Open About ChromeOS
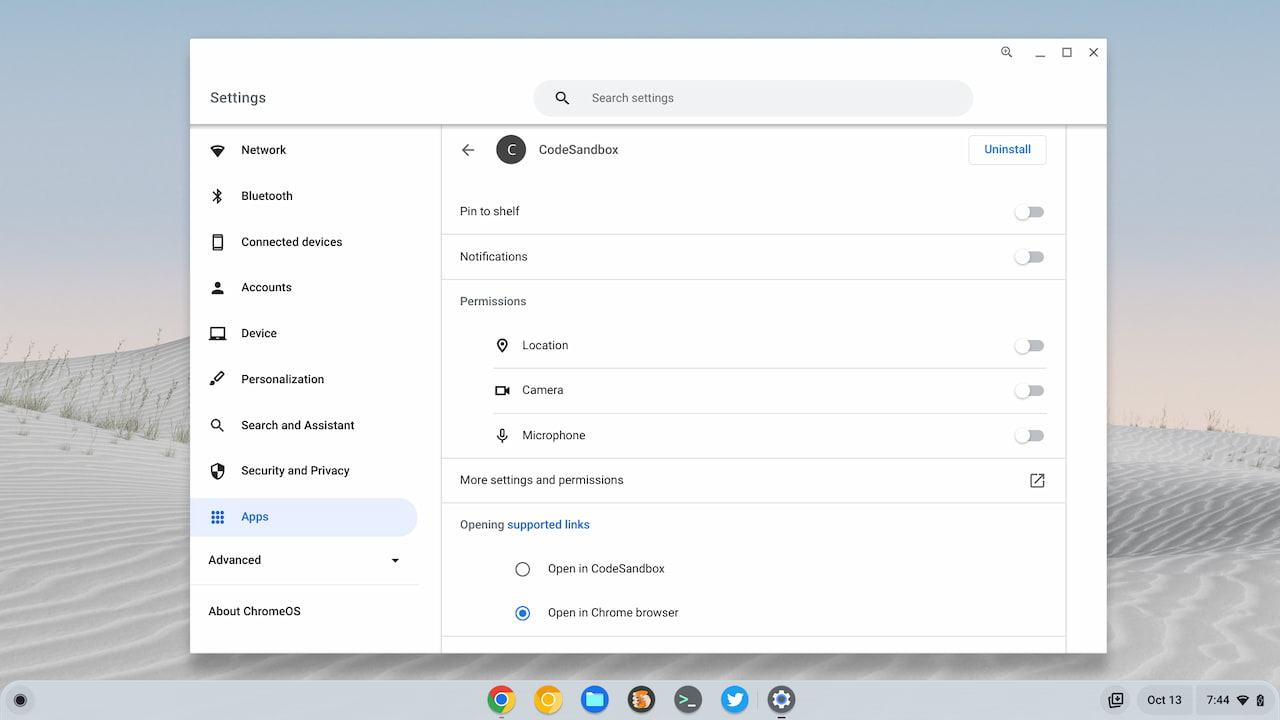The width and height of the screenshot is (1280, 720). [254, 611]
